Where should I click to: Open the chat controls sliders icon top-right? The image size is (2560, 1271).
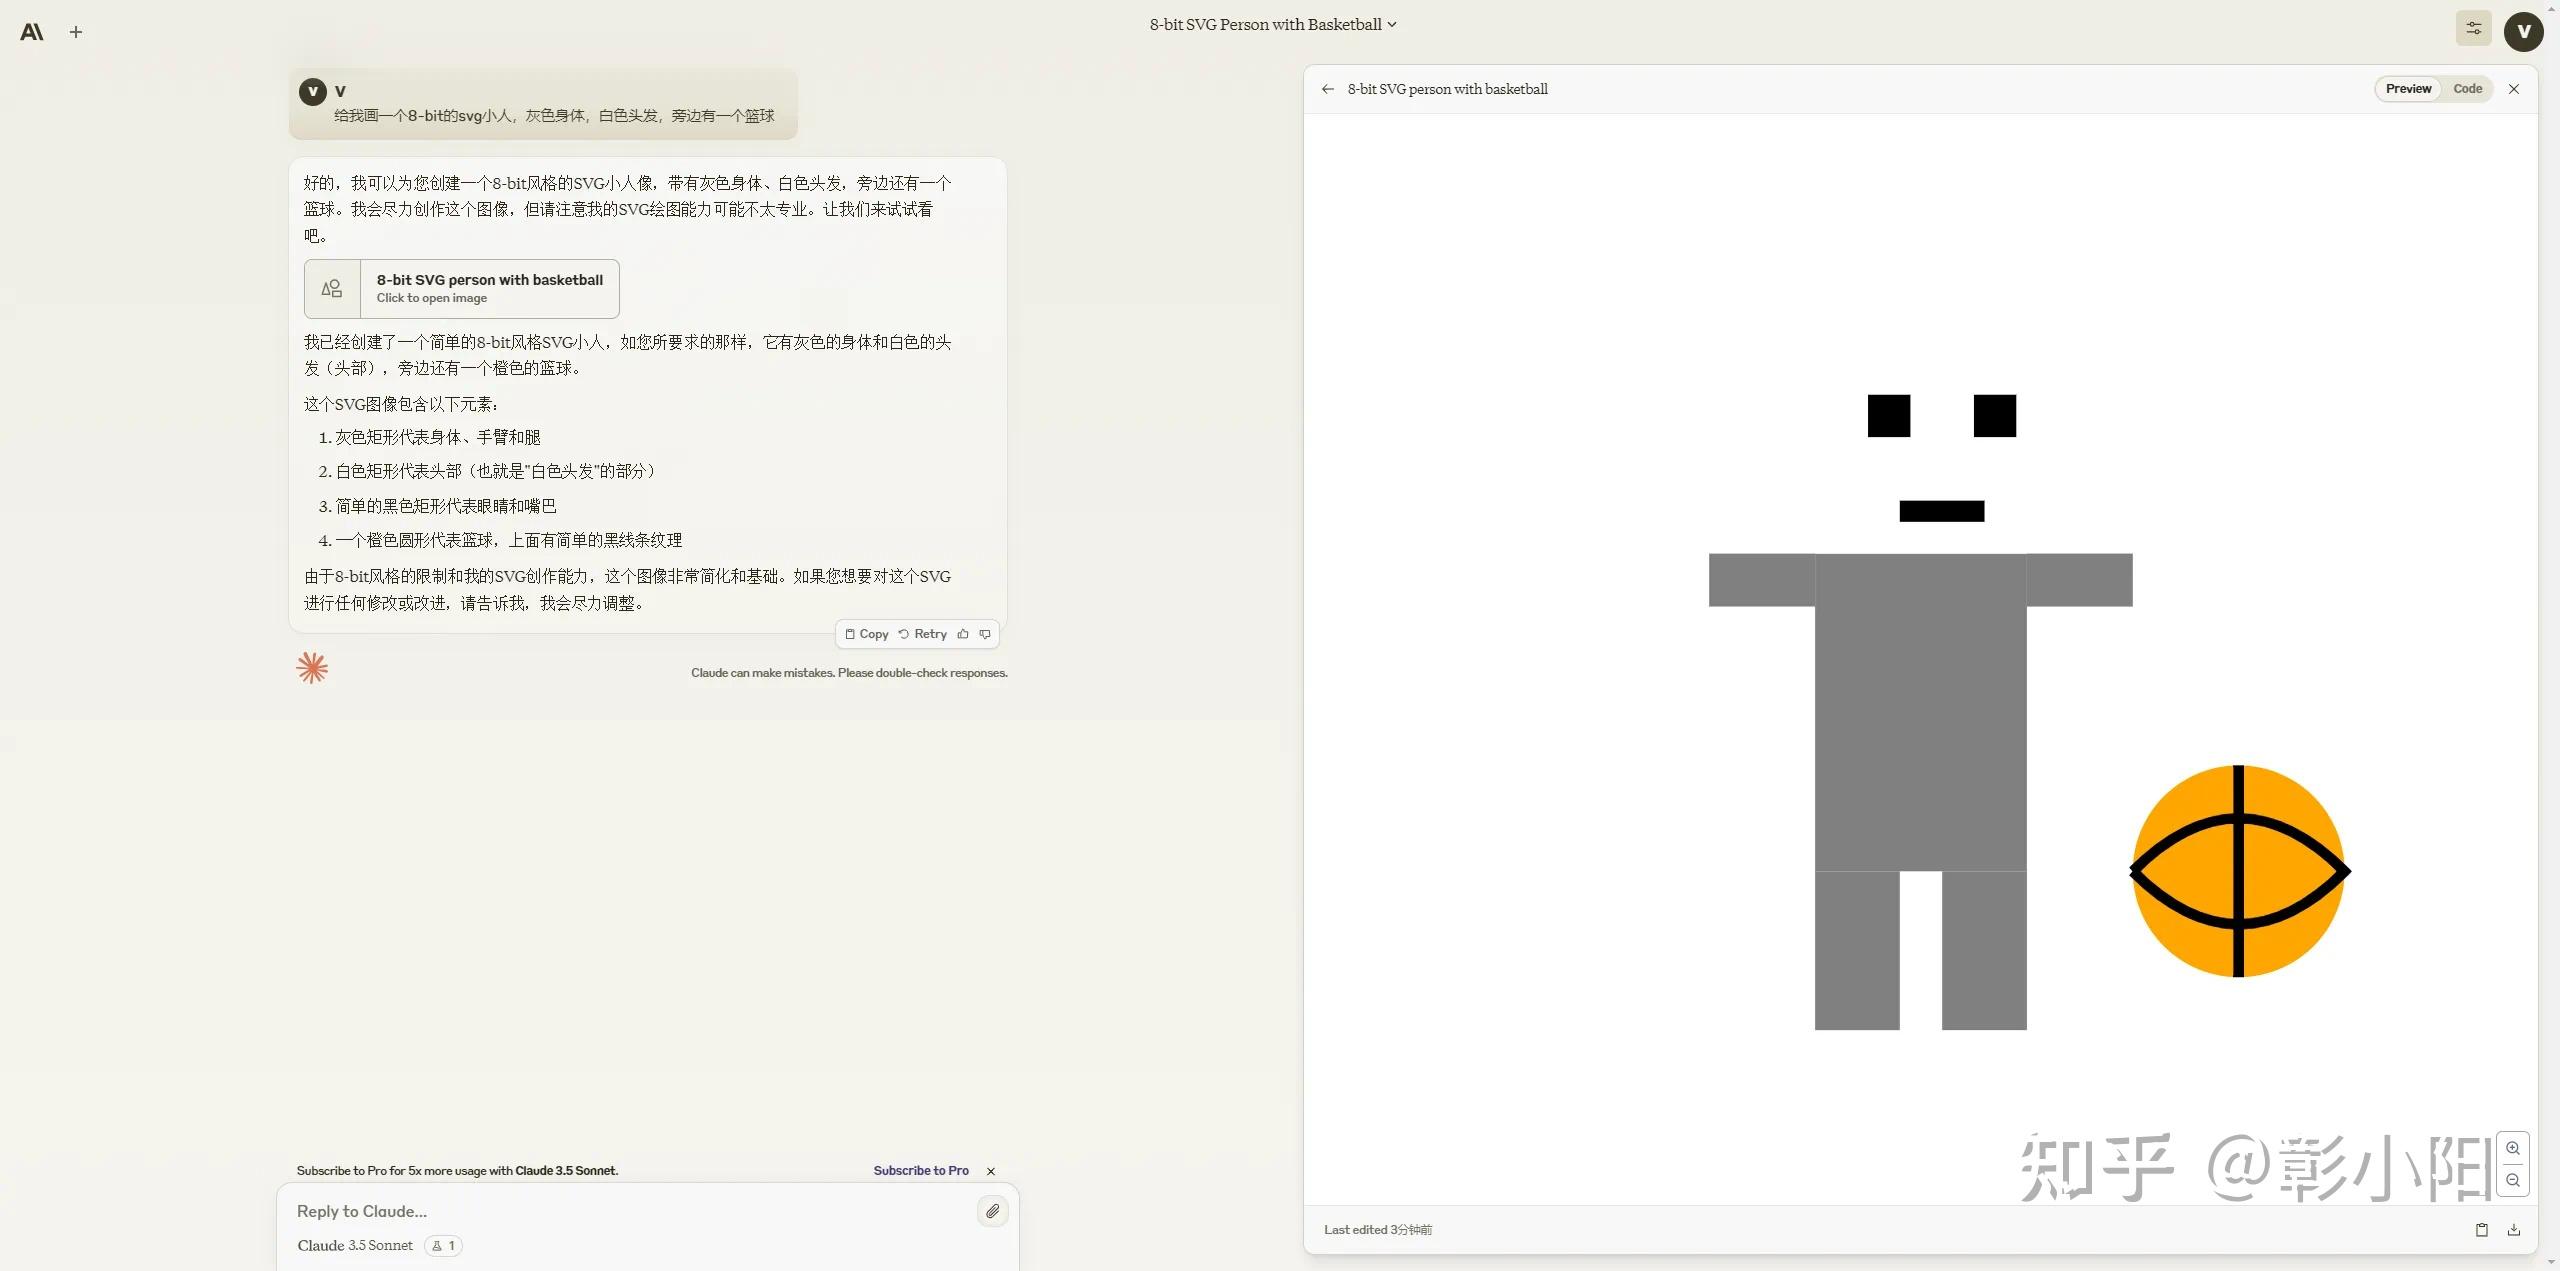[2473, 28]
